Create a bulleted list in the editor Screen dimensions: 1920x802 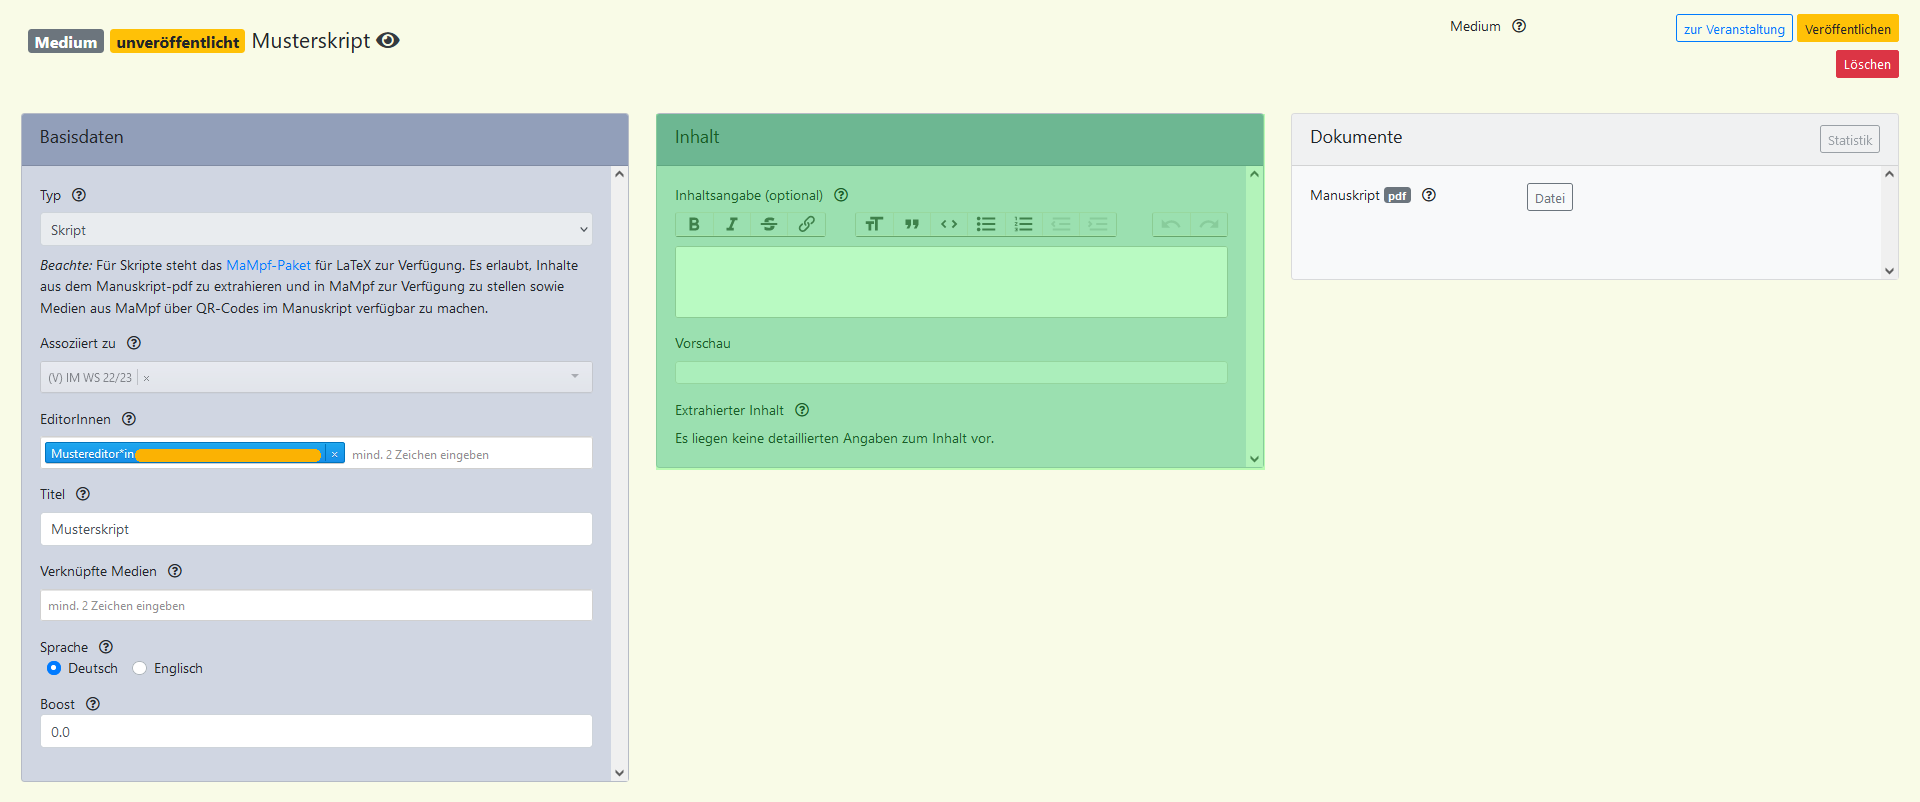point(986,224)
